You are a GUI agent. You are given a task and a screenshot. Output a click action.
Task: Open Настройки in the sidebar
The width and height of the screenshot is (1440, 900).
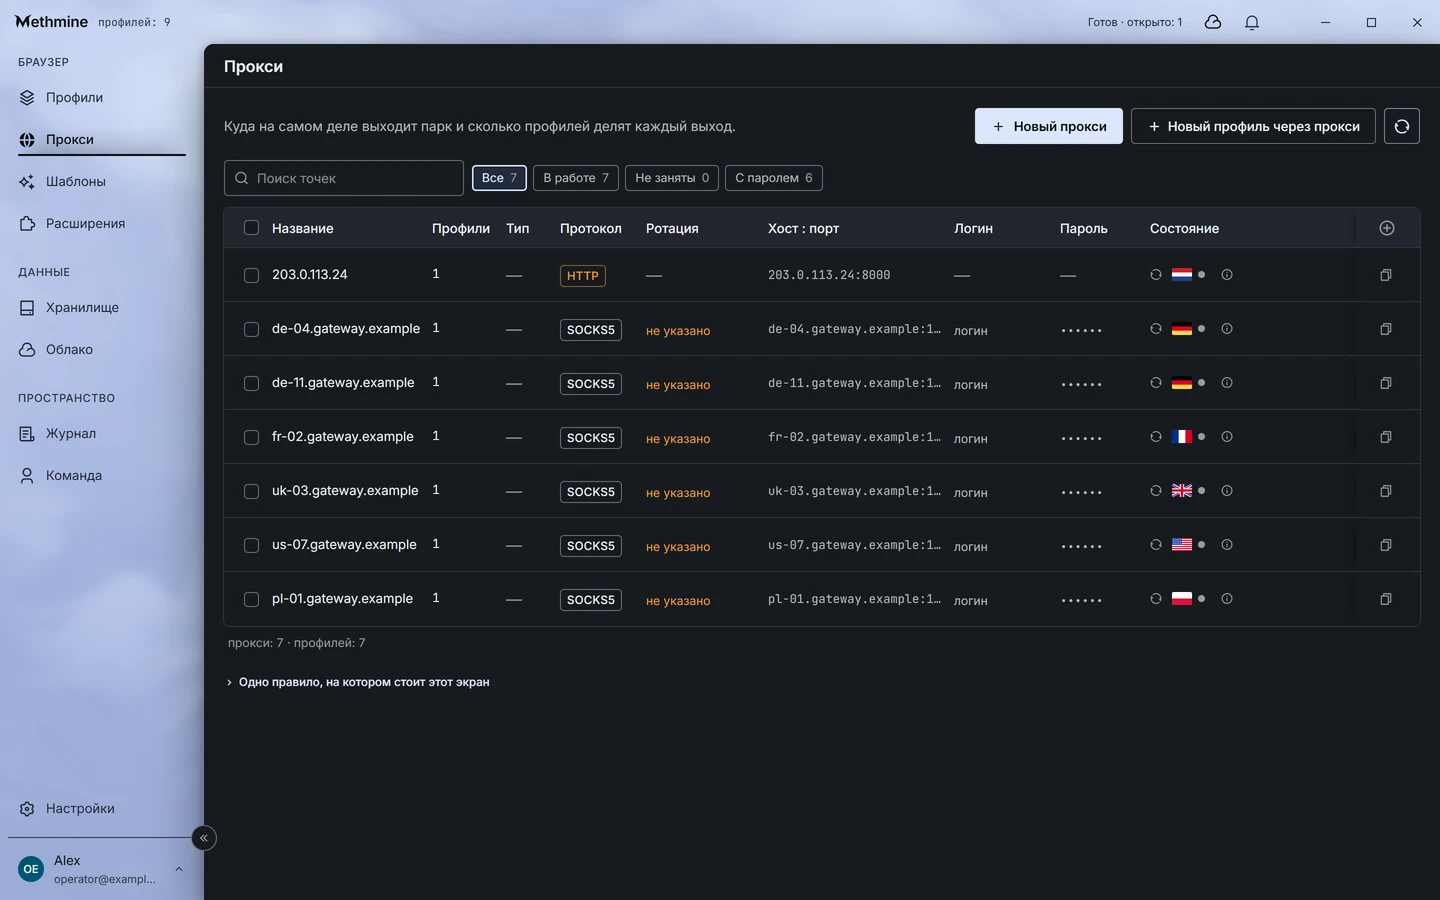point(101,809)
